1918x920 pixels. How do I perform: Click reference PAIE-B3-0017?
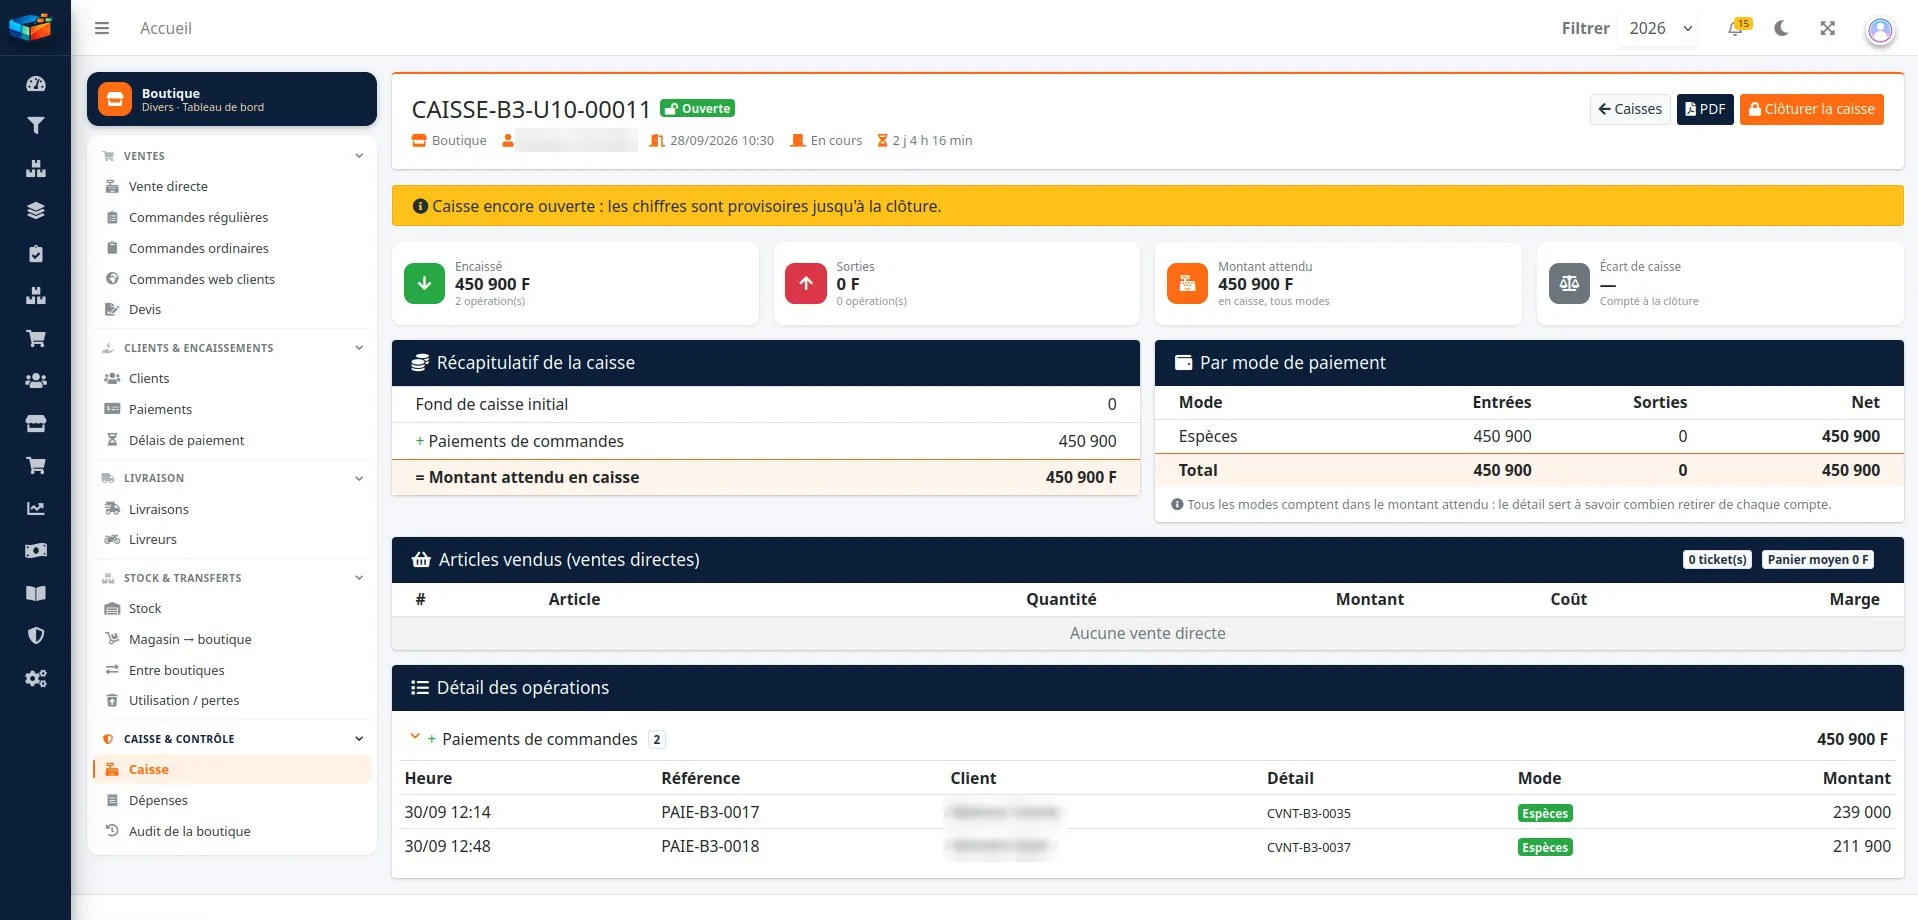click(x=710, y=812)
